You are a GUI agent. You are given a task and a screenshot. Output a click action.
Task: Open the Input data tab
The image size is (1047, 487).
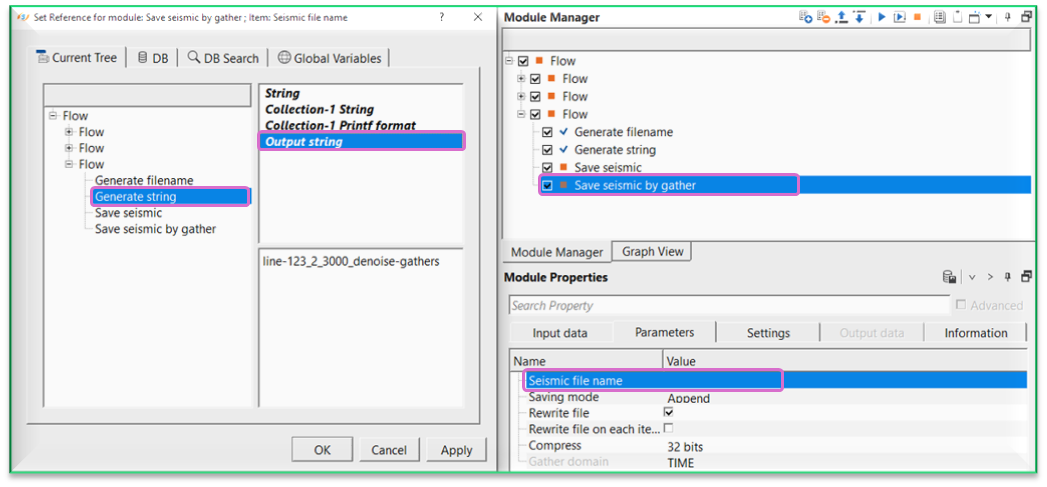pos(560,333)
